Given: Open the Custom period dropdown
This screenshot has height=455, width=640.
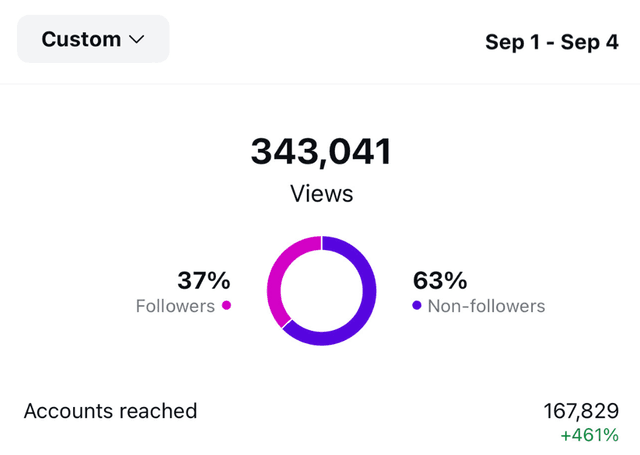Looking at the screenshot, I should pos(93,40).
